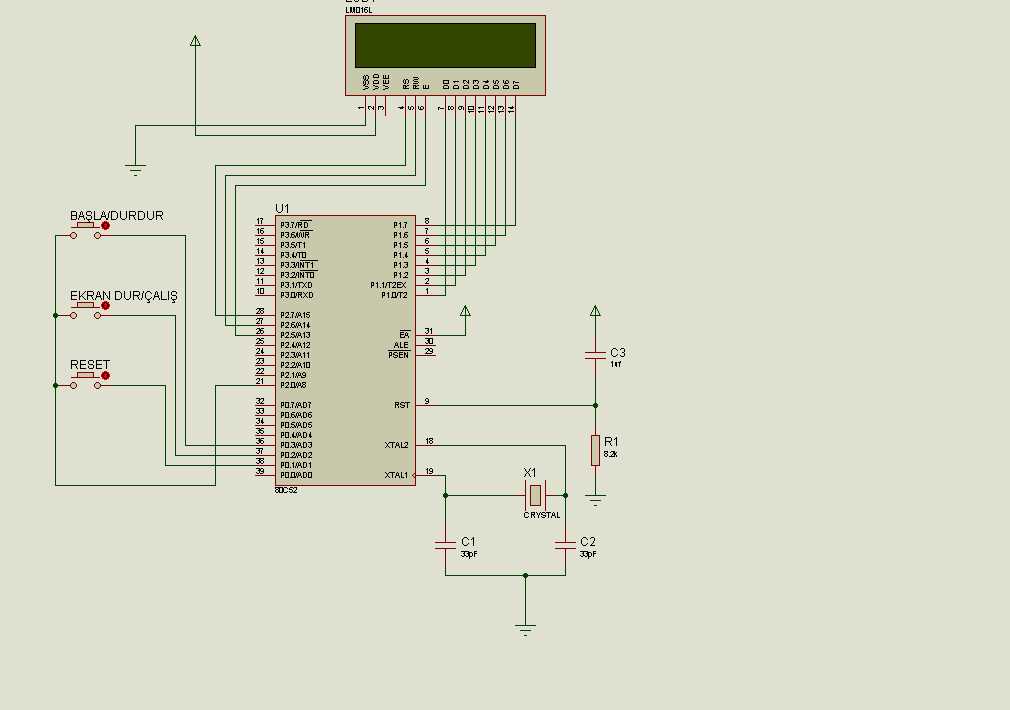Click the P3.1/TXD pin label
This screenshot has width=1010, height=710.
(x=296, y=285)
